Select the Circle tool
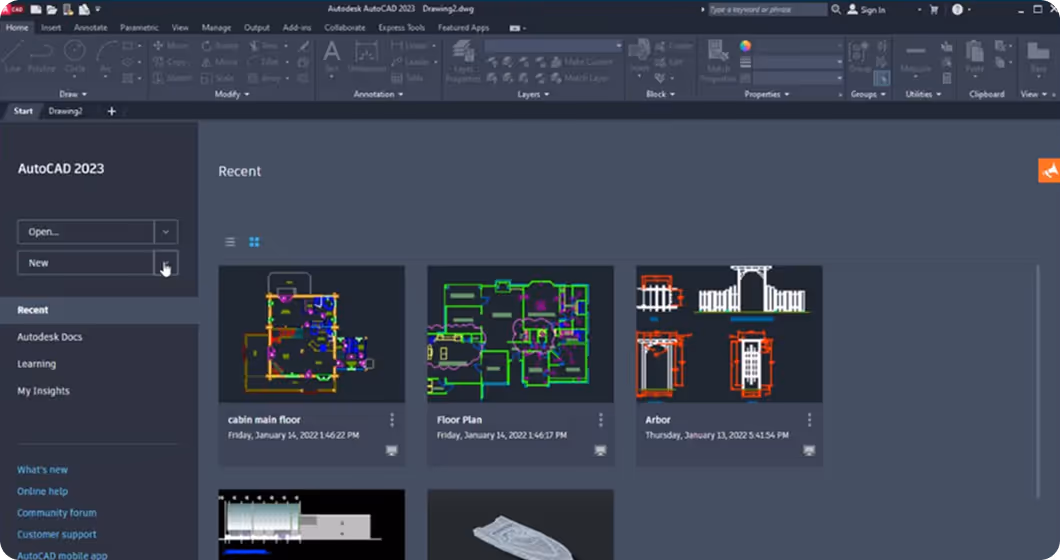Screen dimensions: 1060x560 [74, 55]
